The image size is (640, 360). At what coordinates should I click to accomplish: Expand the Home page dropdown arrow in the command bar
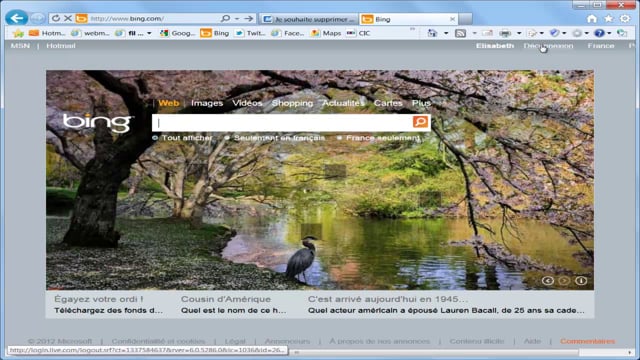(x=446, y=33)
